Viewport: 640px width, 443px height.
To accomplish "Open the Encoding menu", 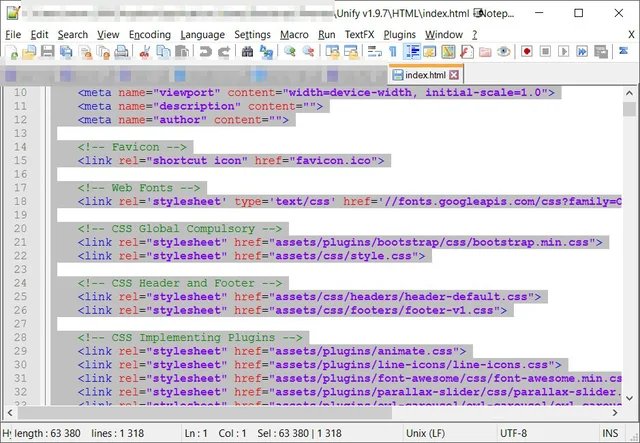I will [150, 35].
